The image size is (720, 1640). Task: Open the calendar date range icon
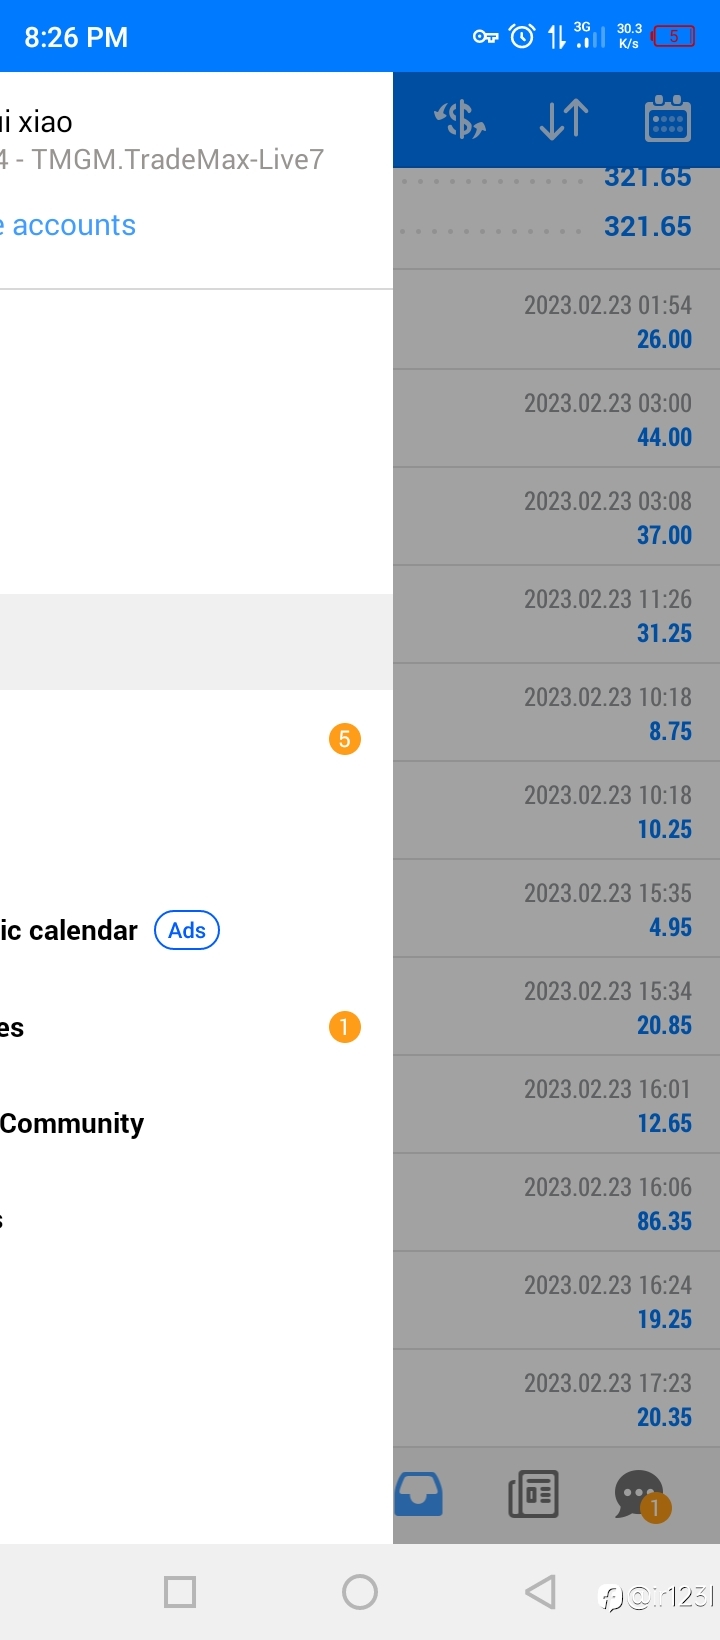click(668, 120)
